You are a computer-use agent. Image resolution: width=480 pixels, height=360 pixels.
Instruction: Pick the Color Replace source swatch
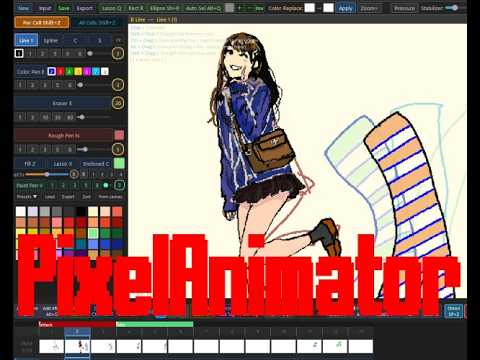310,8
